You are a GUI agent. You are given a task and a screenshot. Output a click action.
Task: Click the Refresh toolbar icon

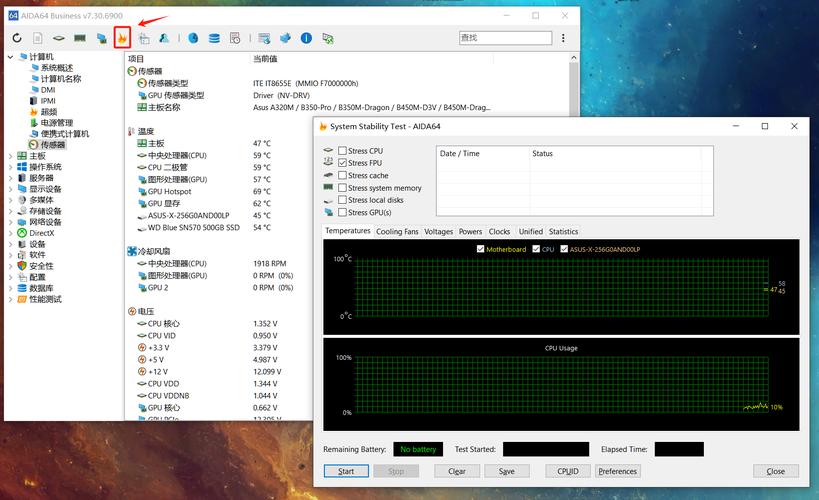pyautogui.click(x=17, y=38)
